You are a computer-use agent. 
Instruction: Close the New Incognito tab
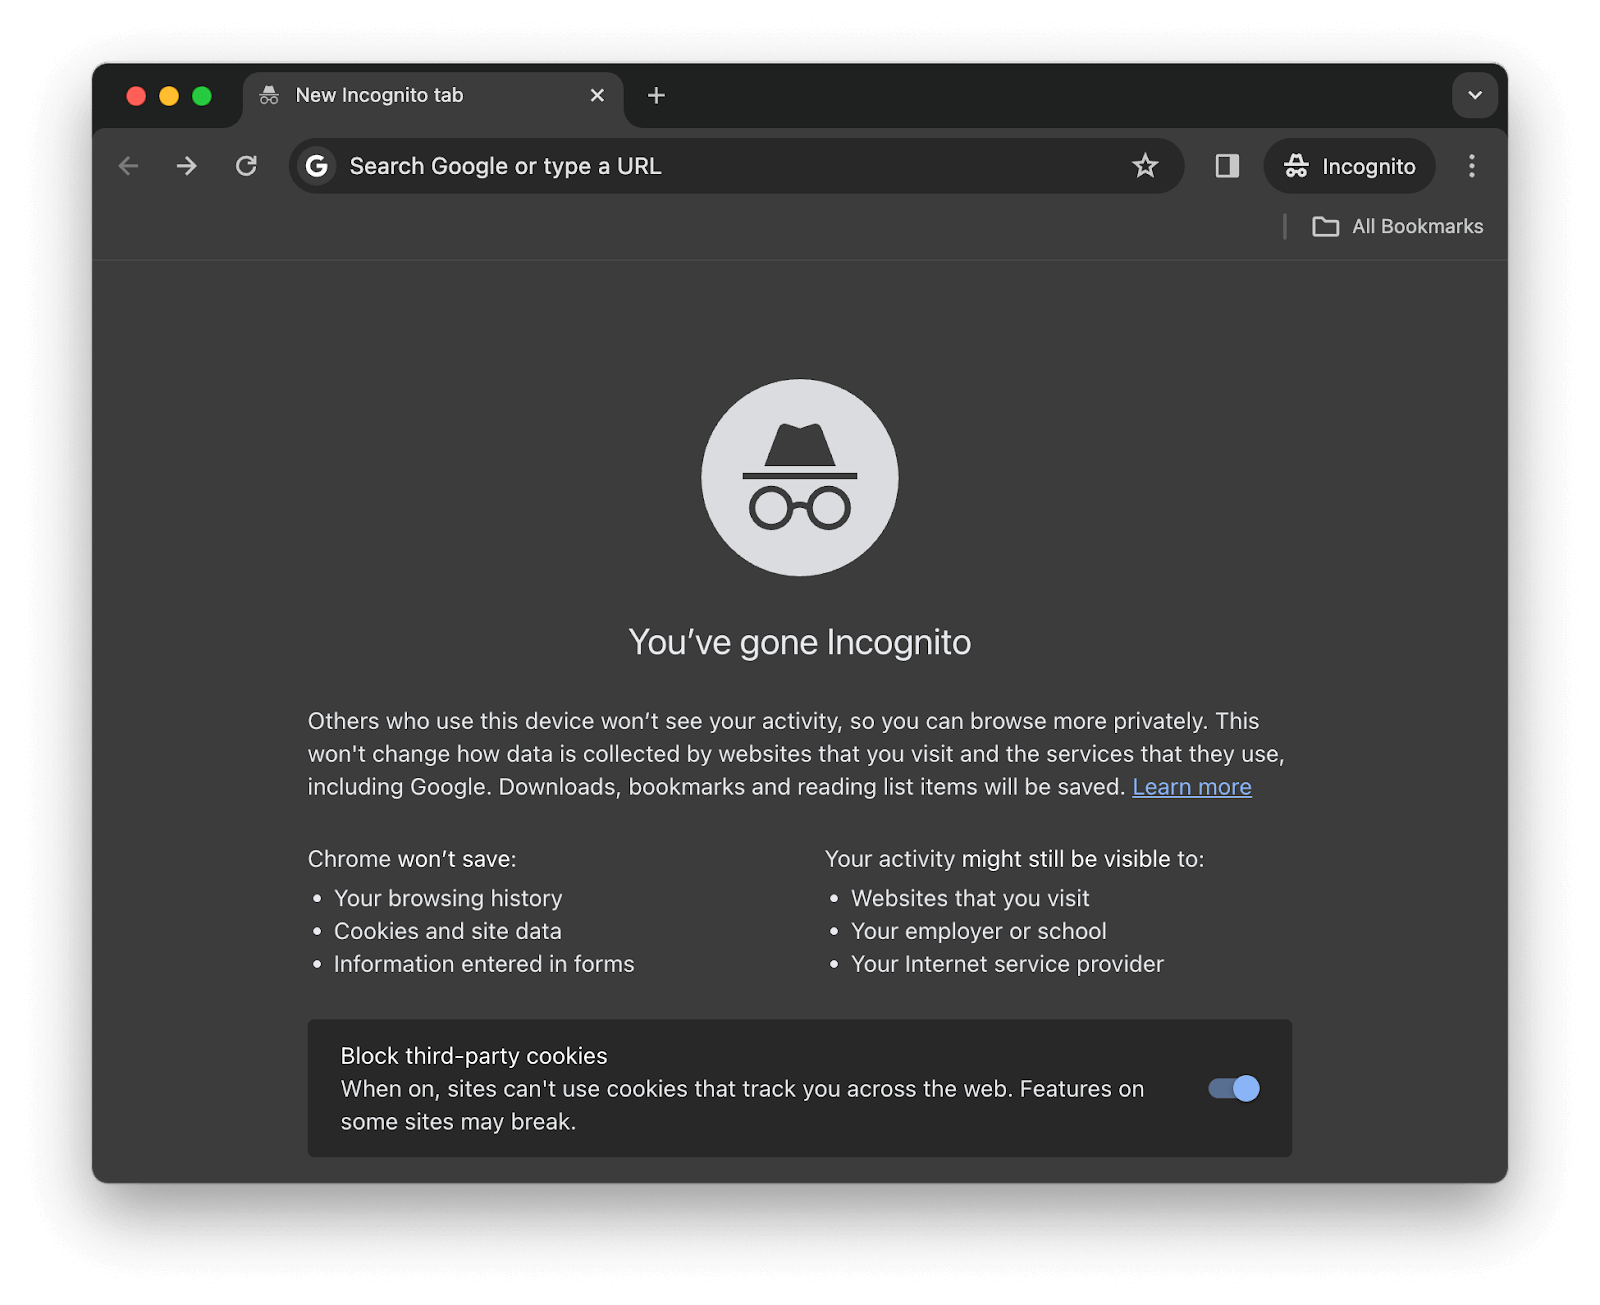point(597,96)
